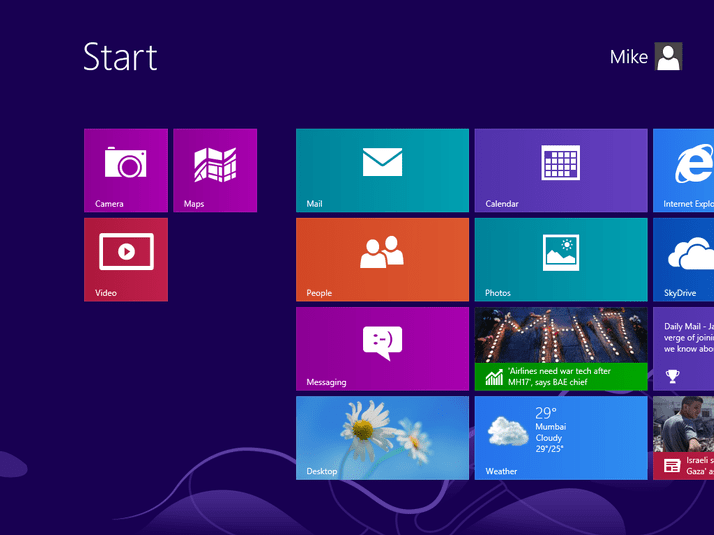This screenshot has width=714, height=535.
Task: Open the Mail tile
Action: tap(382, 170)
